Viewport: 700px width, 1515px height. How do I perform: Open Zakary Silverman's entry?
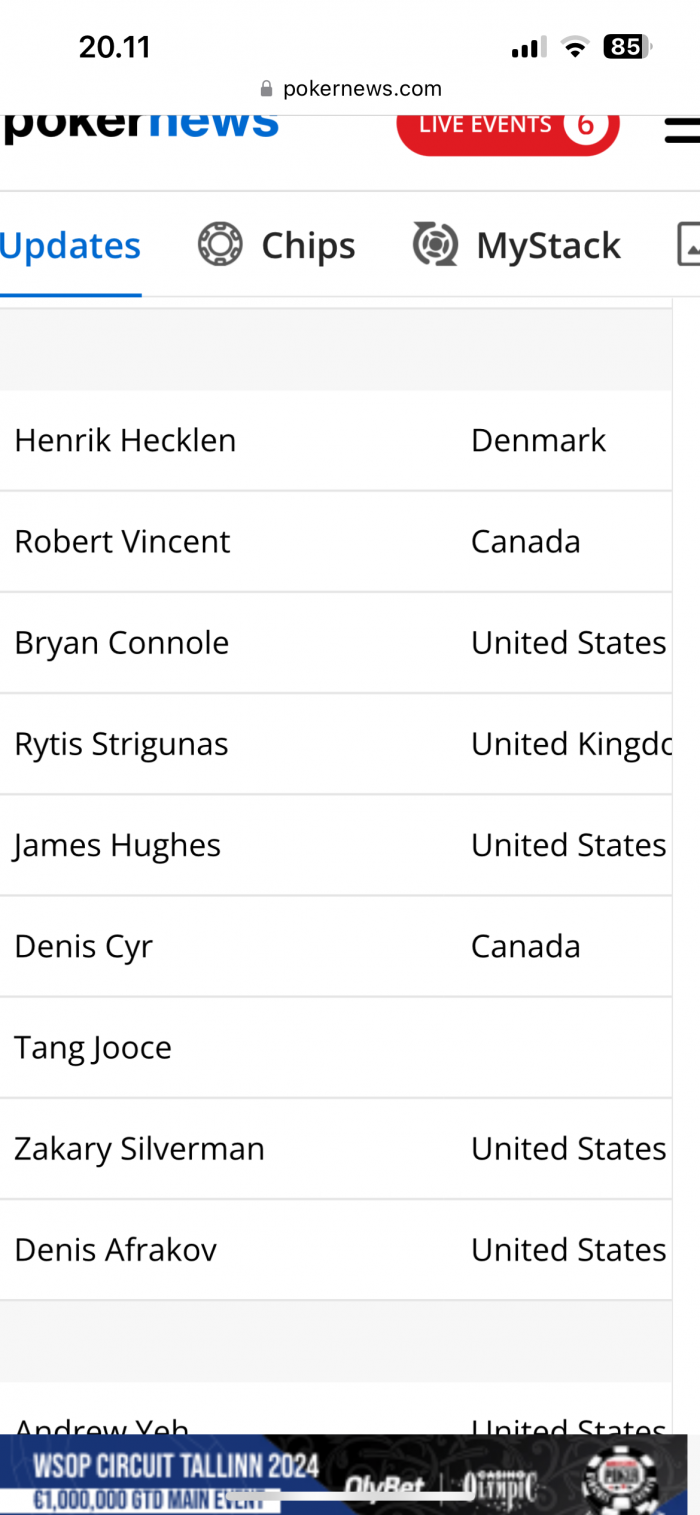[336, 1148]
